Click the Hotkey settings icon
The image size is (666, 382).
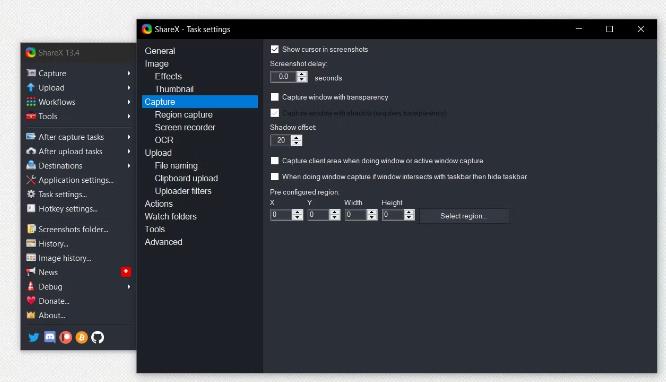point(31,208)
